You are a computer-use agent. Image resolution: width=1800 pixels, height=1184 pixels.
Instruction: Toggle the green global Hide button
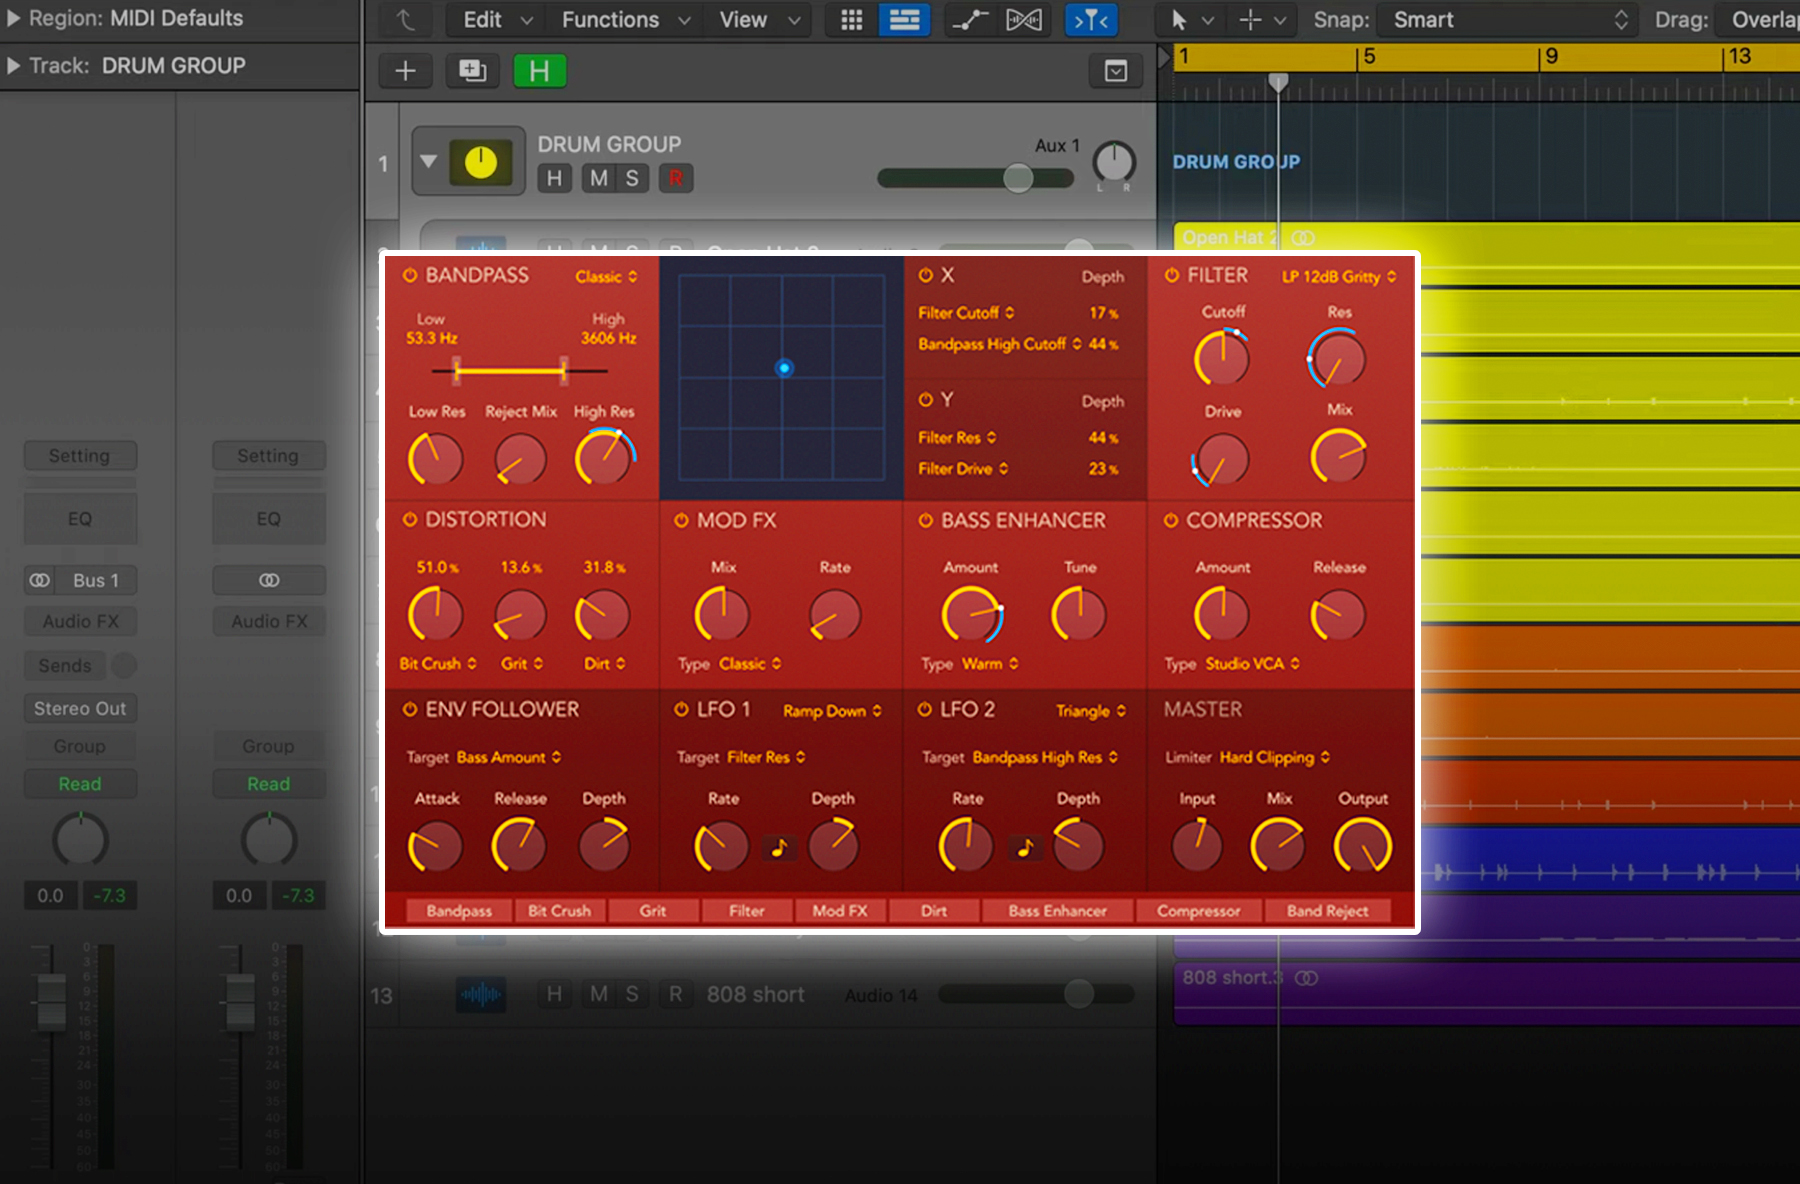coord(539,71)
